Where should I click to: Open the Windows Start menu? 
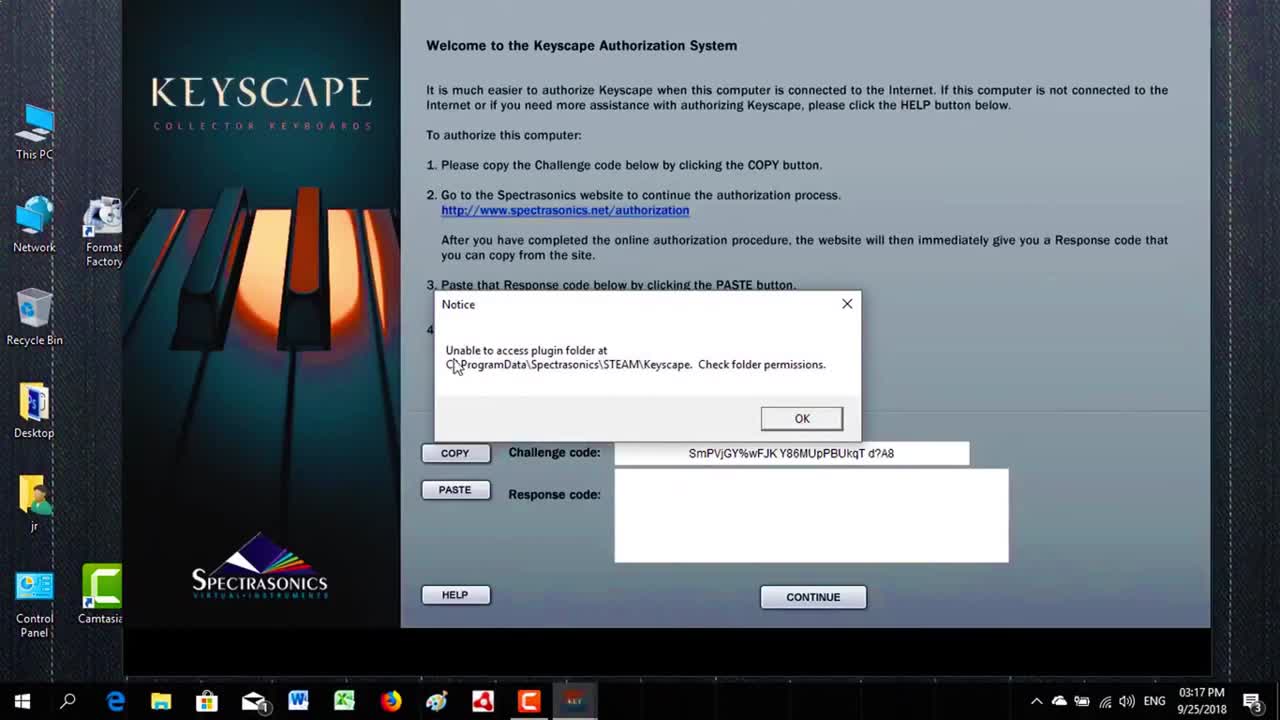click(22, 701)
